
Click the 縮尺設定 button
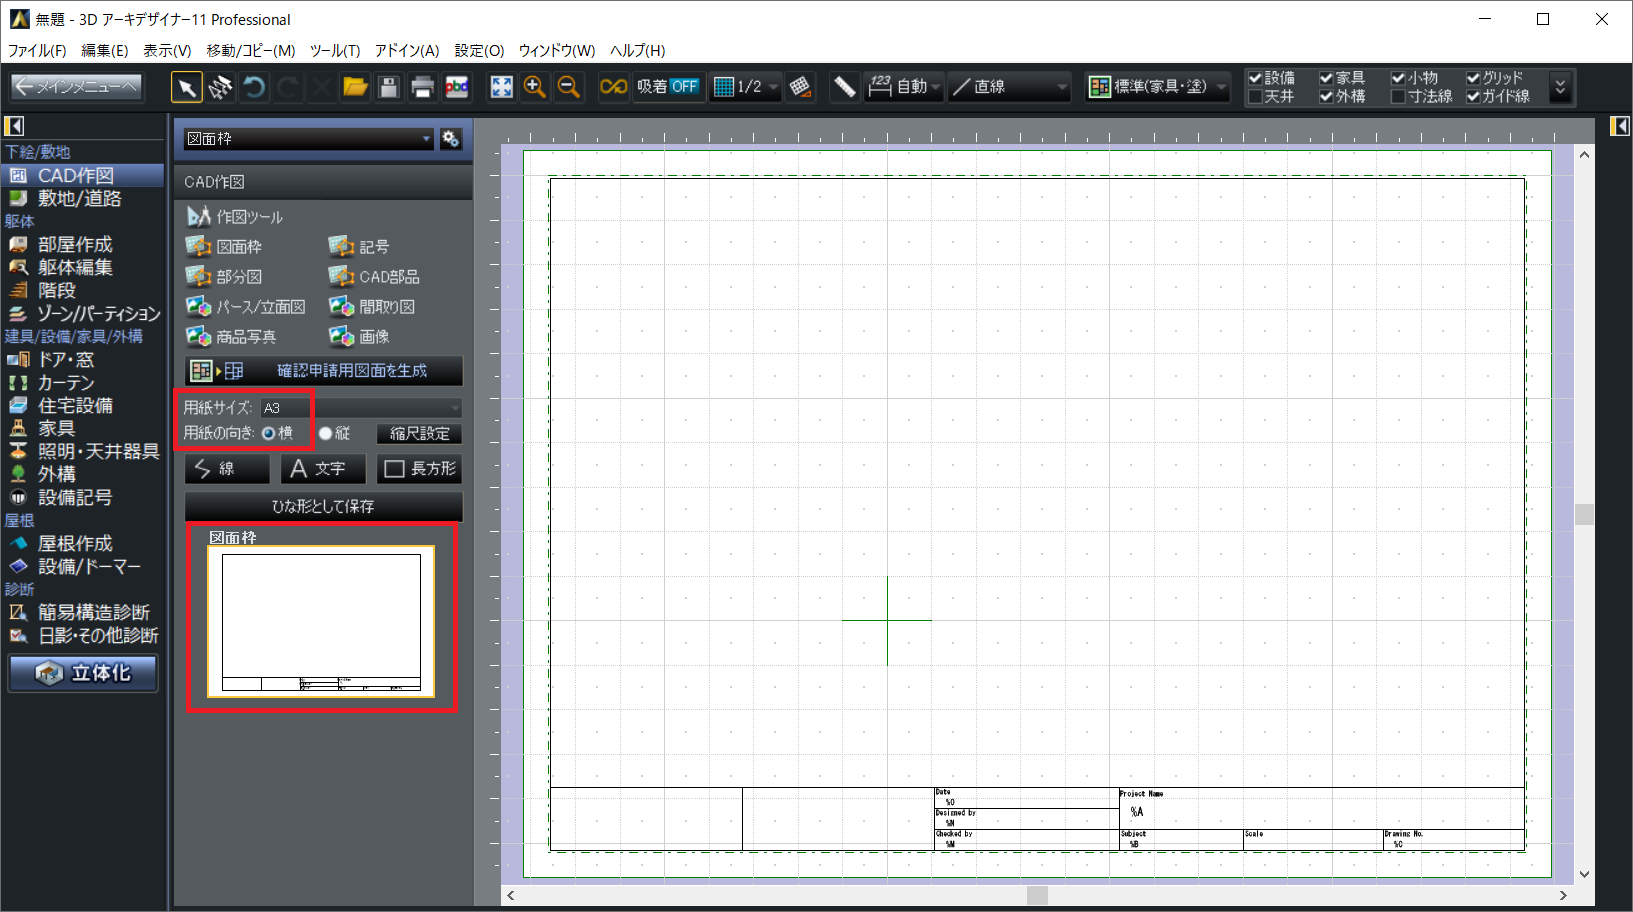419,433
